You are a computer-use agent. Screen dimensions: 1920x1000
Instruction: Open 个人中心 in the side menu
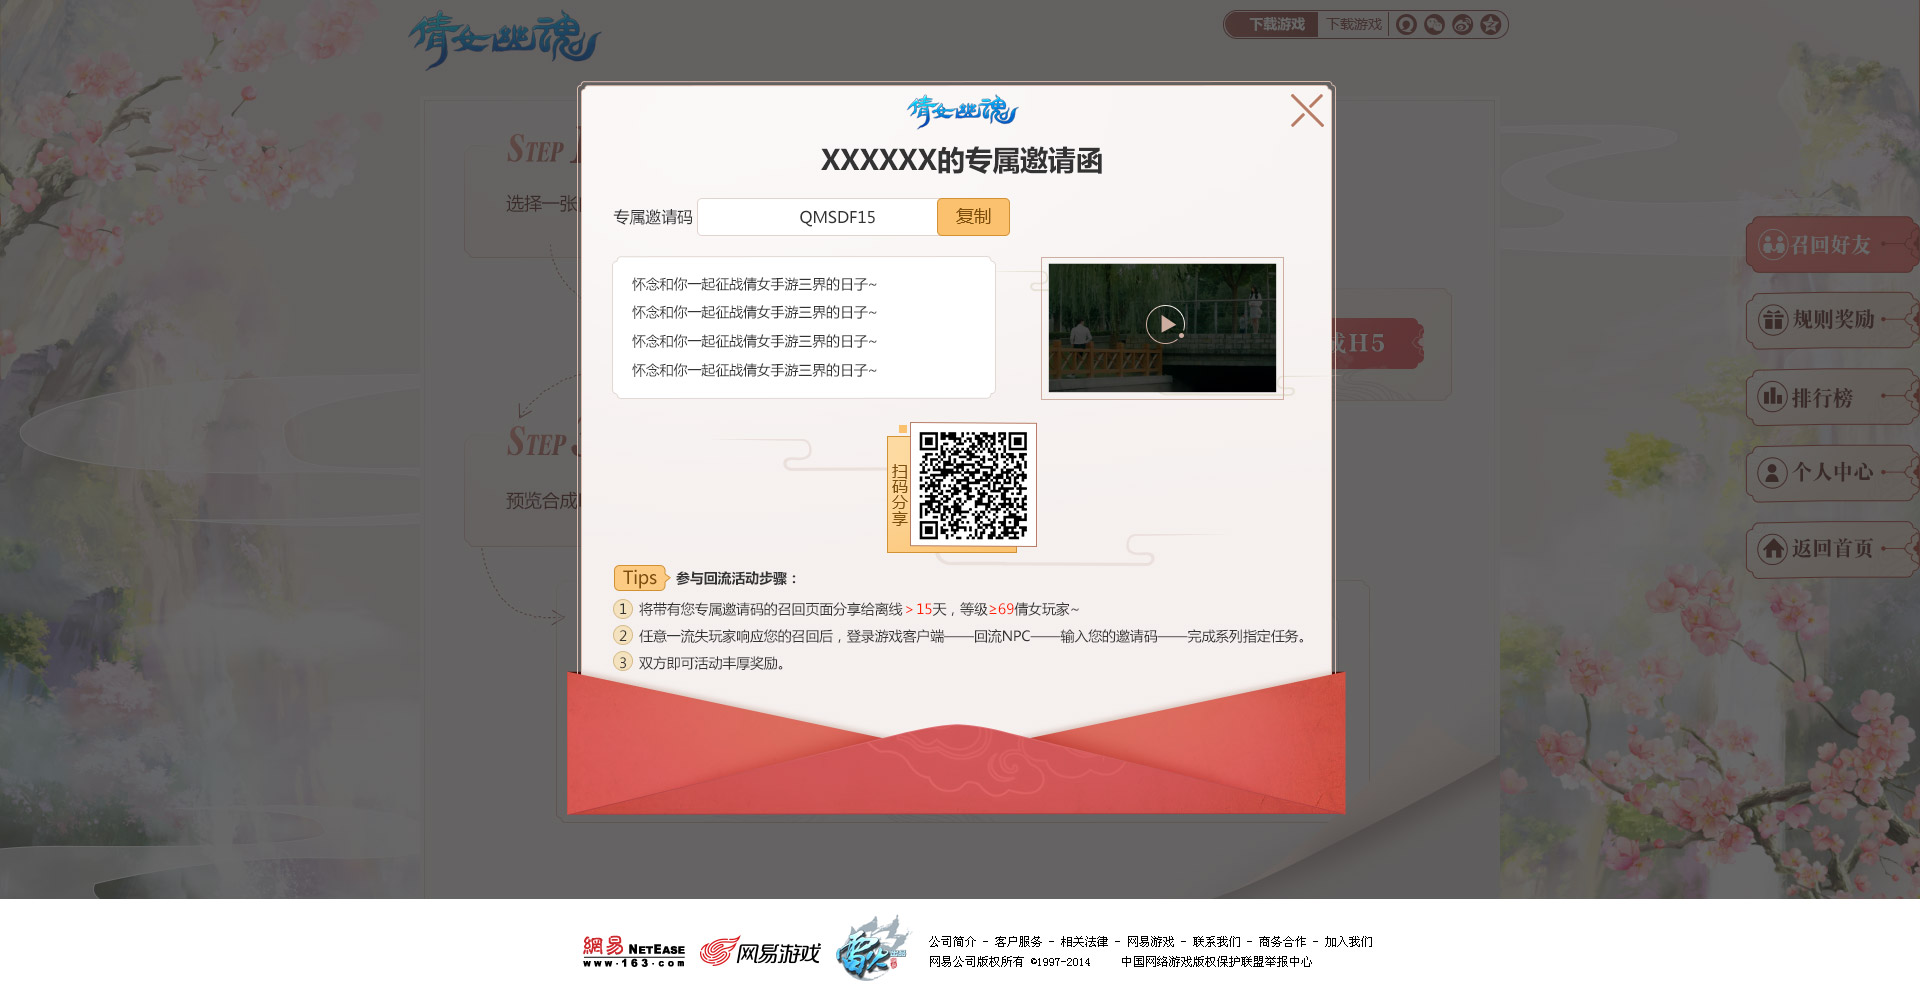pos(1832,472)
